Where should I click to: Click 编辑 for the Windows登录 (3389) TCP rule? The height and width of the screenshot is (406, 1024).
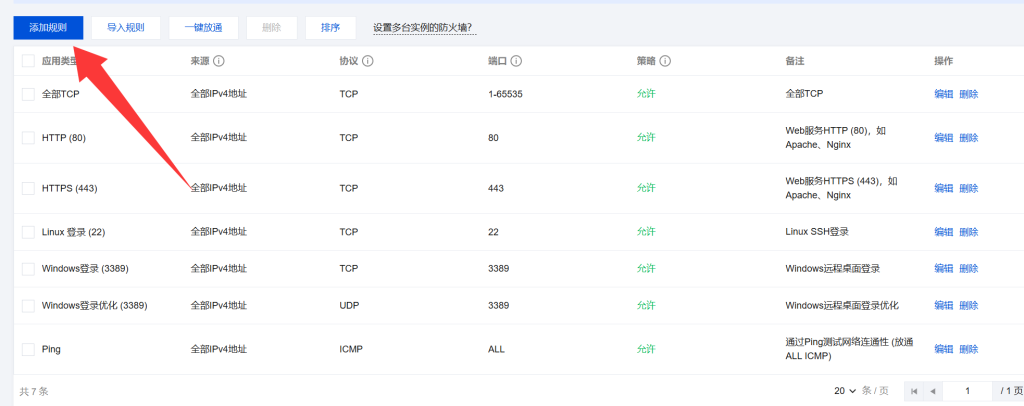point(943,268)
